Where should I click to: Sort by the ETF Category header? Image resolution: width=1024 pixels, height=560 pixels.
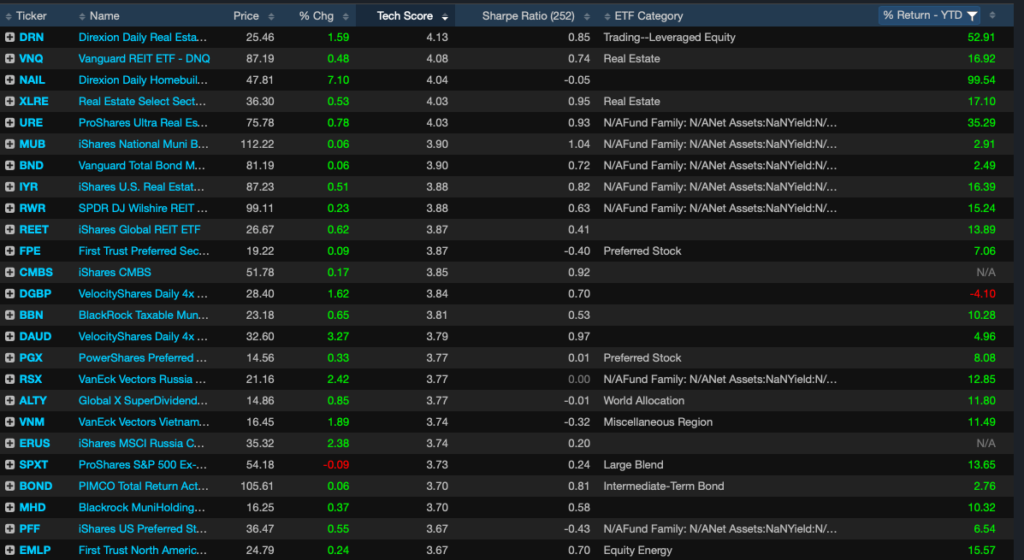(648, 16)
